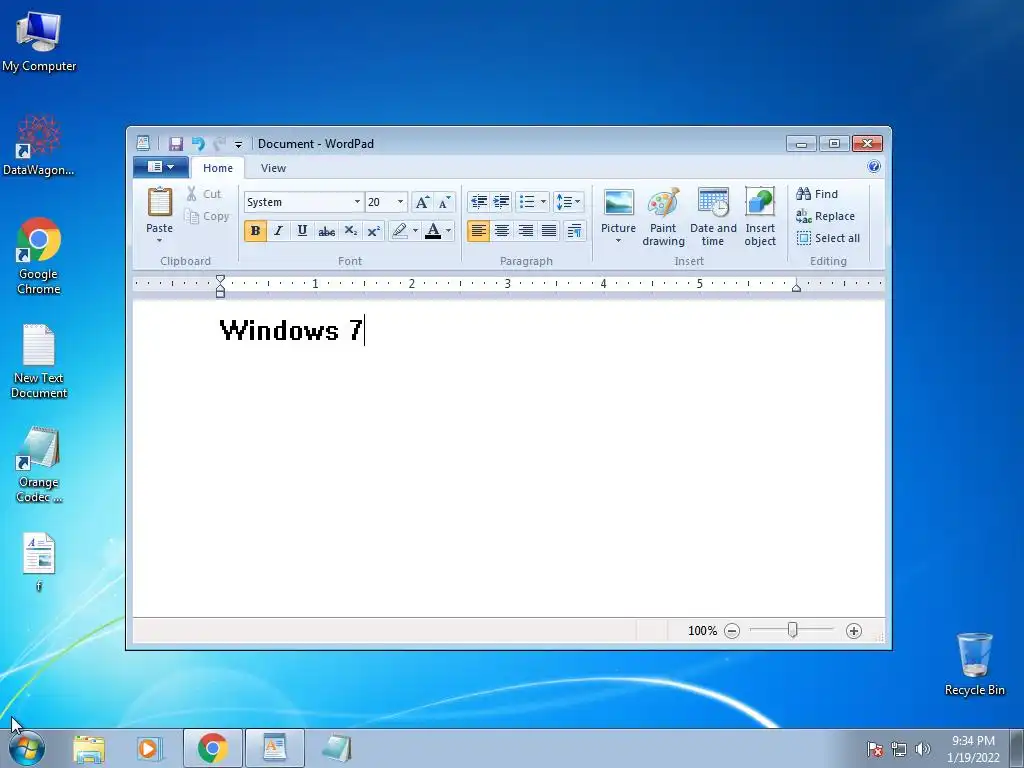Decrease paragraph indent

(x=479, y=202)
